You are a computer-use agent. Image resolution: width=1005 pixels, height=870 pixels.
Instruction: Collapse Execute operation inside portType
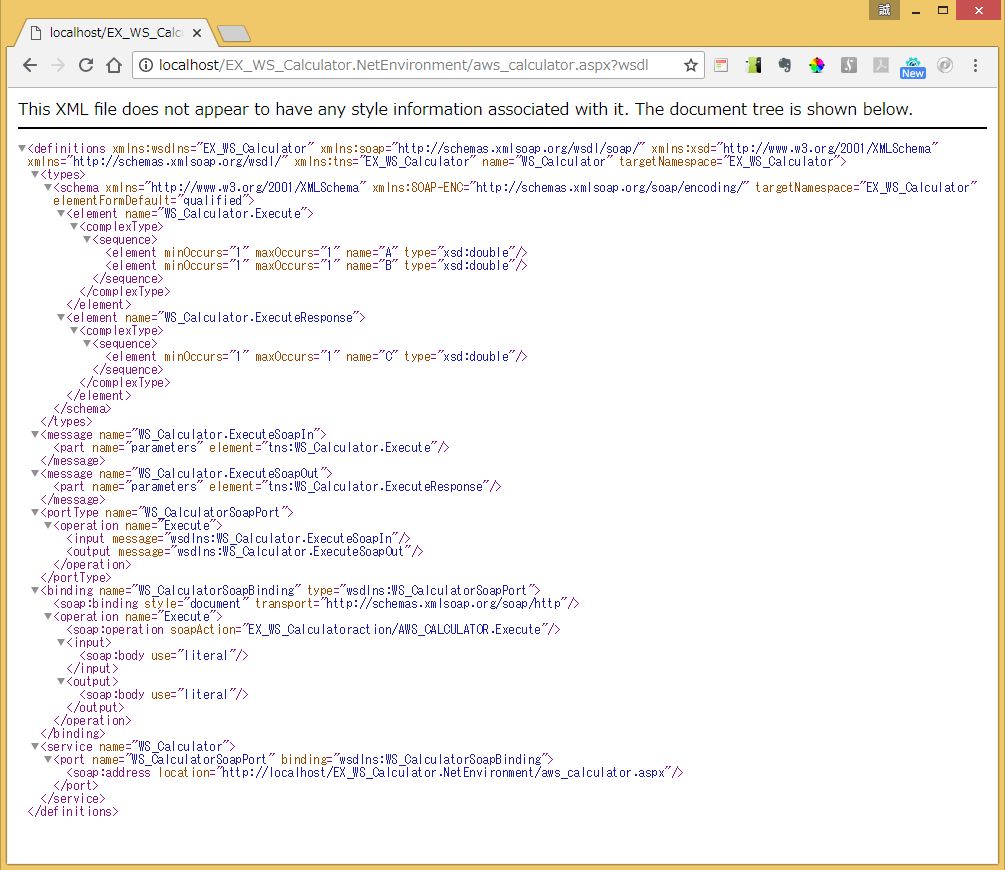[x=47, y=525]
